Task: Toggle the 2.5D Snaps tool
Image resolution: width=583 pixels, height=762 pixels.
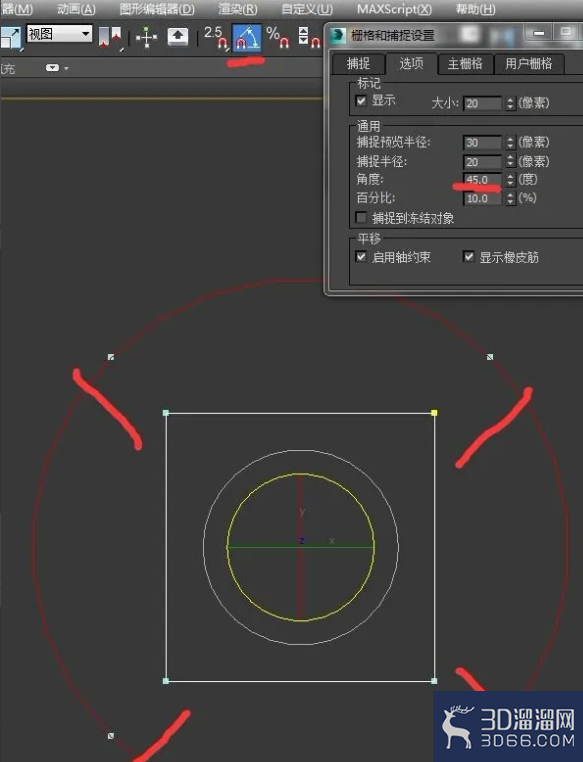Action: pyautogui.click(x=216, y=38)
